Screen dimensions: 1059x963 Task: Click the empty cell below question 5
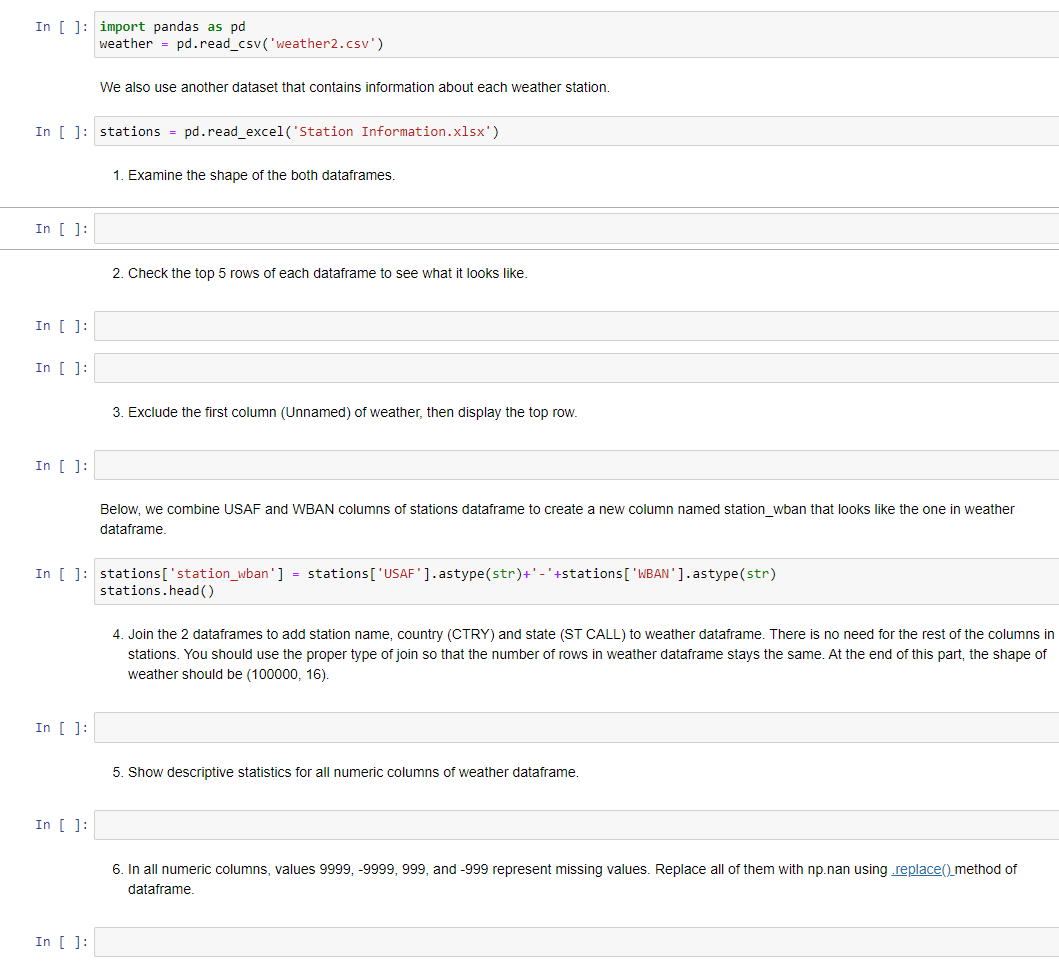[500, 824]
